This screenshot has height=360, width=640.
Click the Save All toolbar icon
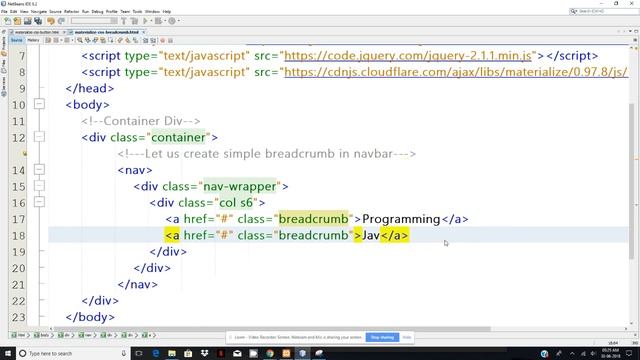point(38,21)
